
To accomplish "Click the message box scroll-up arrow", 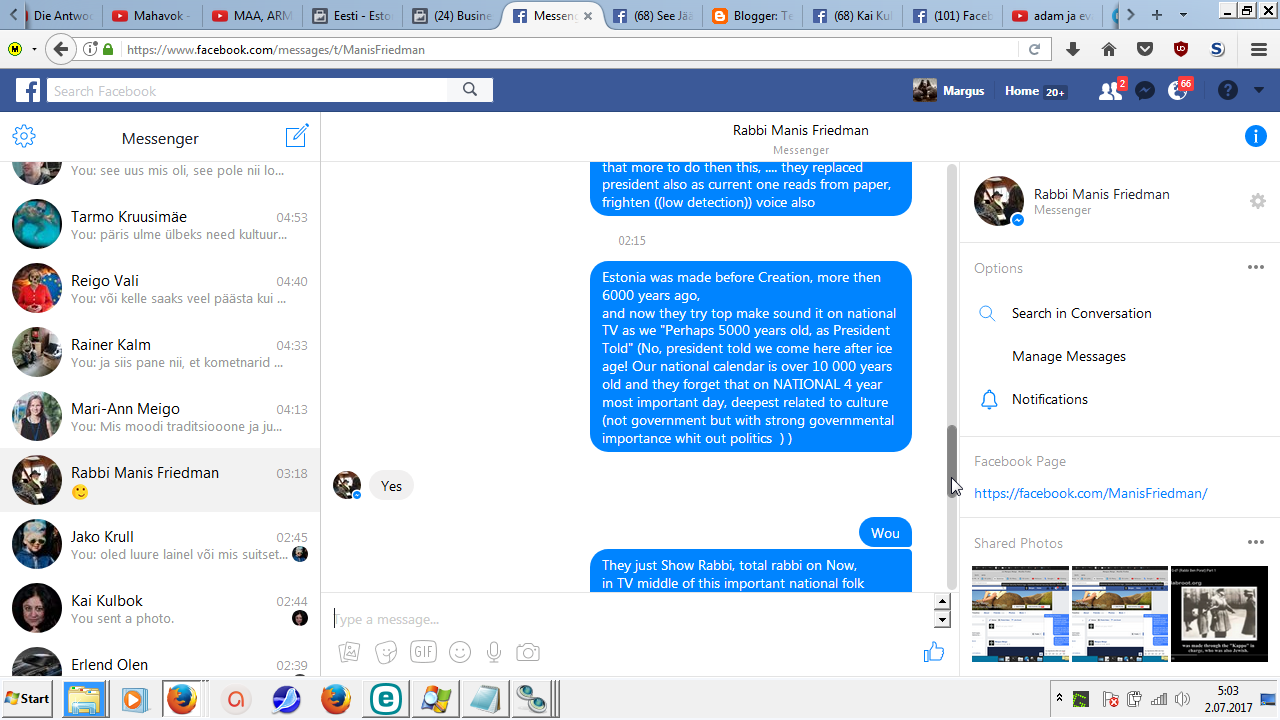I will tap(941, 601).
